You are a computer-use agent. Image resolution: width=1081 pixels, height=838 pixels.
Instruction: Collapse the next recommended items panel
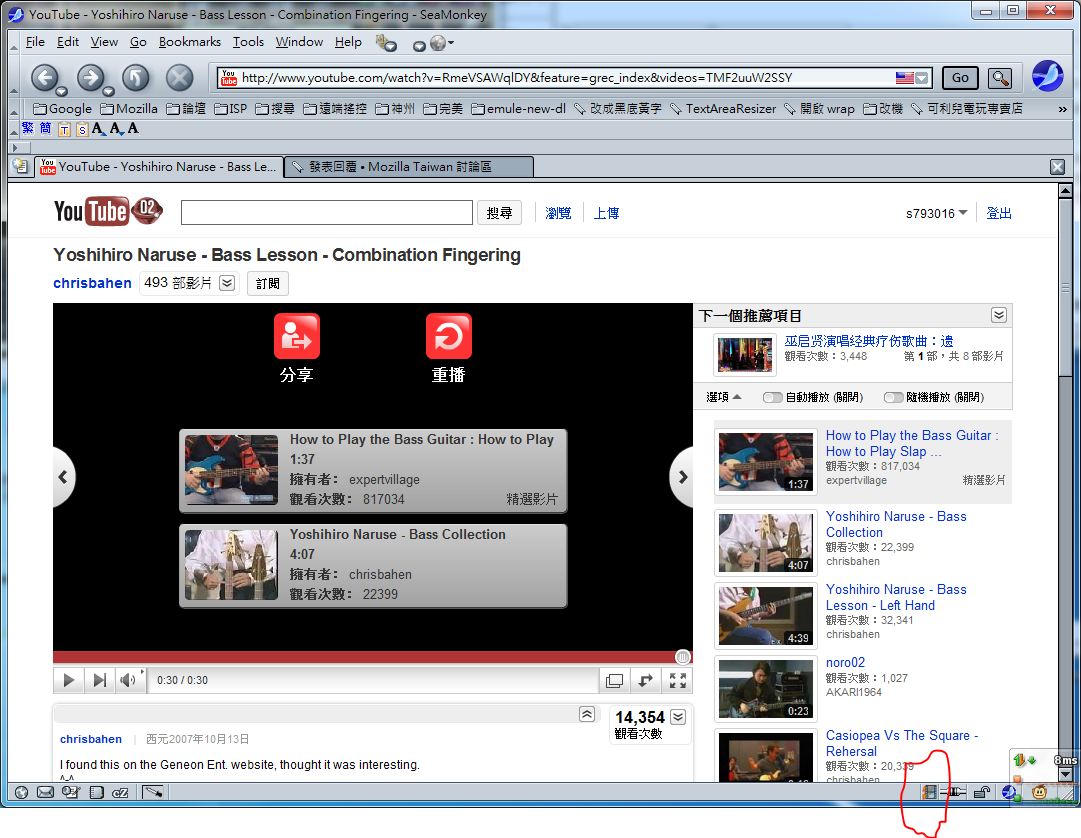tap(998, 315)
